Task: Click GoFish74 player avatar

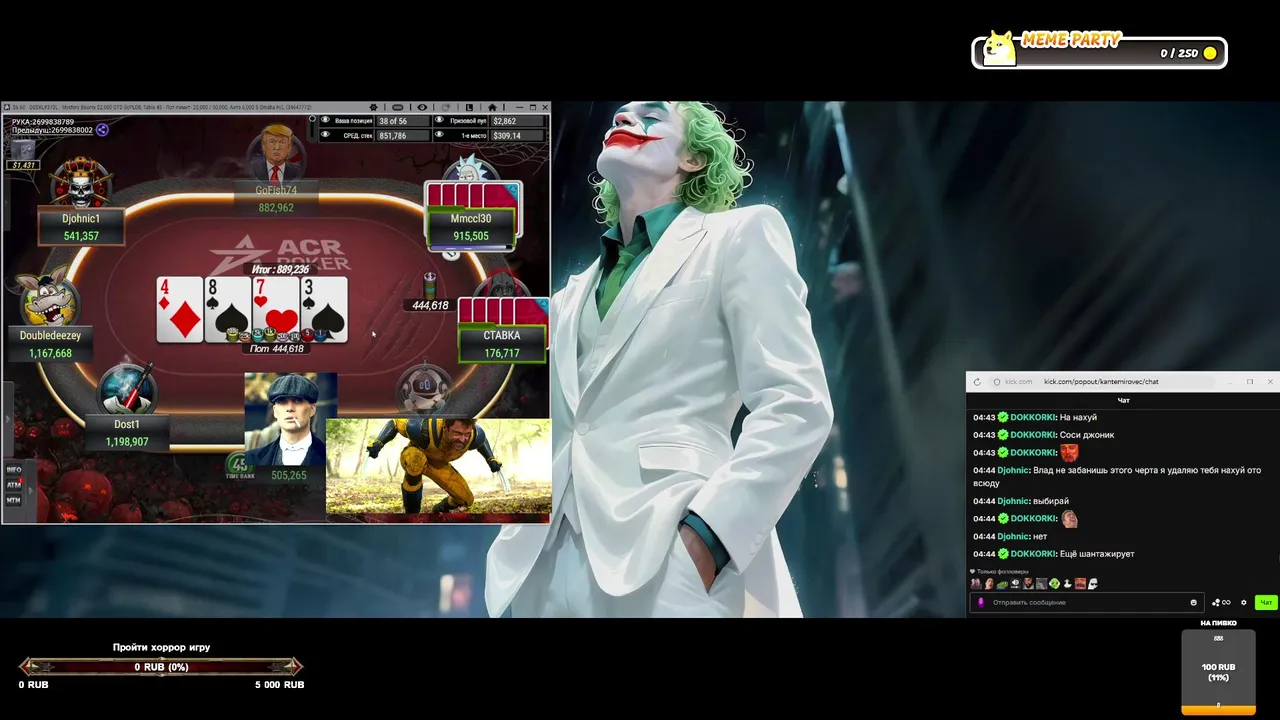Action: 275,155
